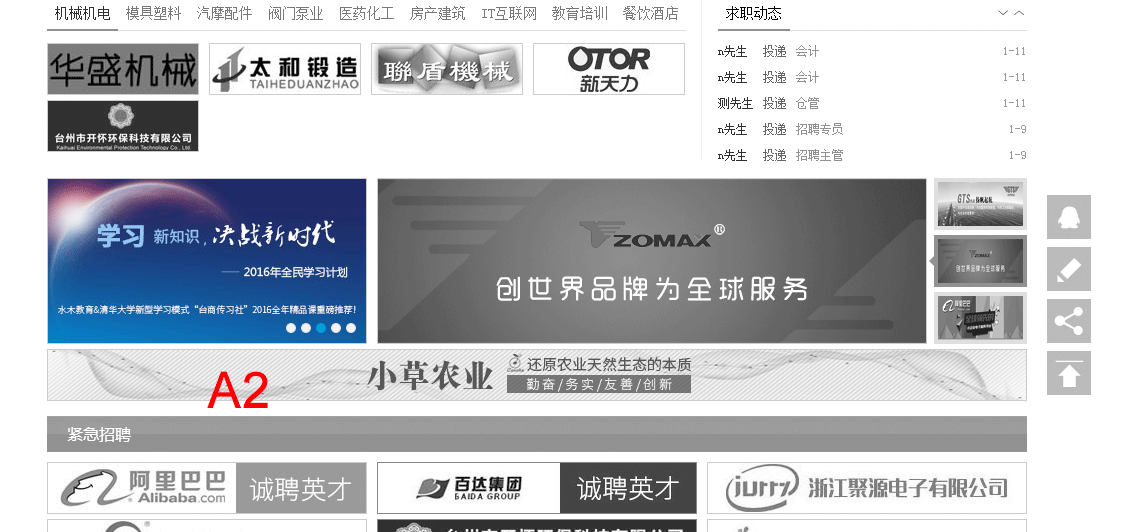The width and height of the screenshot is (1122, 532).
Task: Select the 餐饮酒店 industry tab
Action: pyautogui.click(x=650, y=14)
